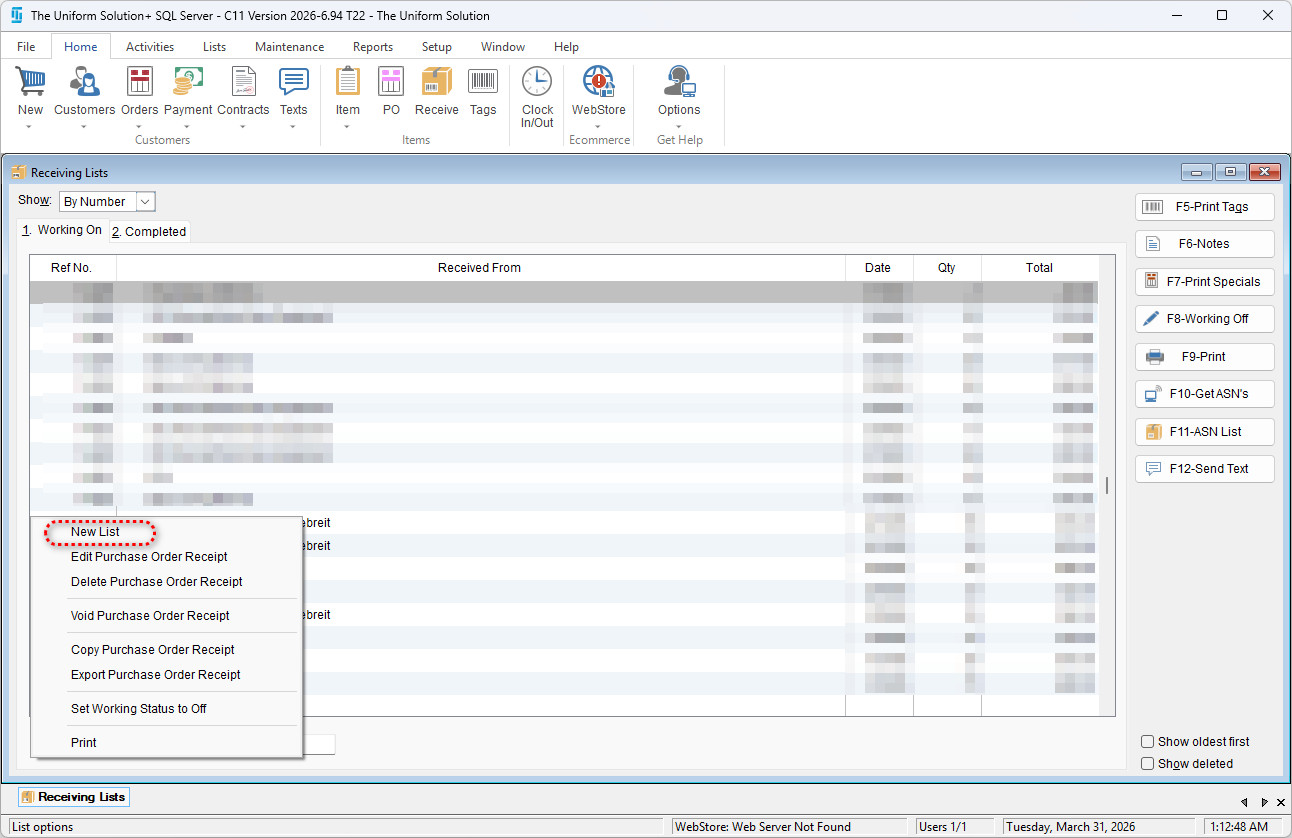Expand the arrow under New cart icon
1292x838 pixels.
[x=30, y=127]
